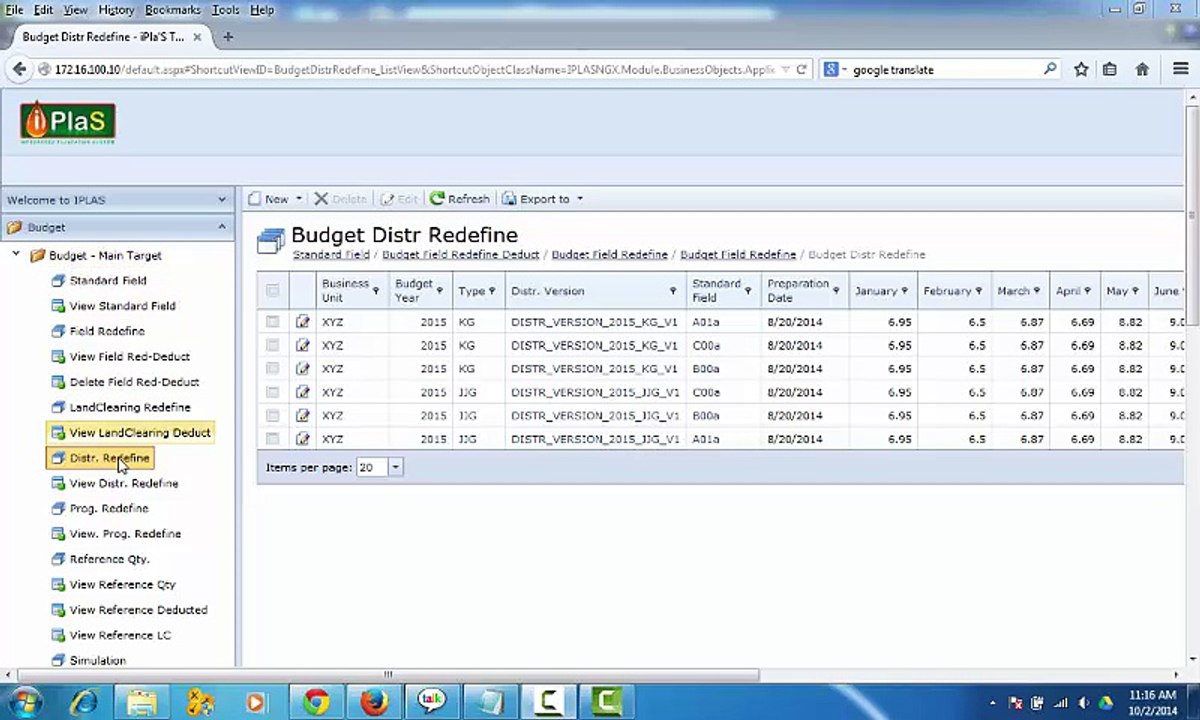Open the Help menu
The image size is (1200, 720).
coord(262,9)
